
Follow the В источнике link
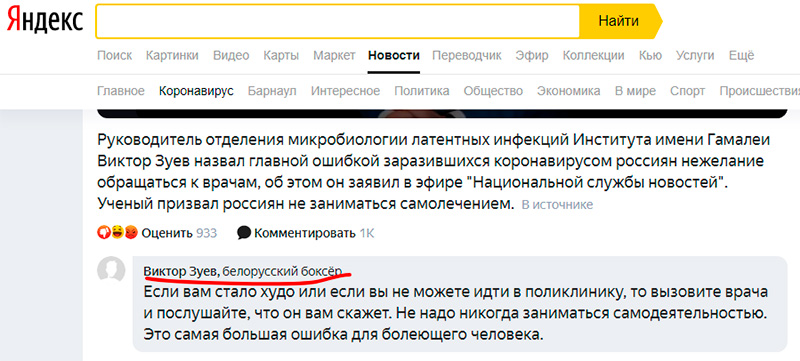(557, 205)
